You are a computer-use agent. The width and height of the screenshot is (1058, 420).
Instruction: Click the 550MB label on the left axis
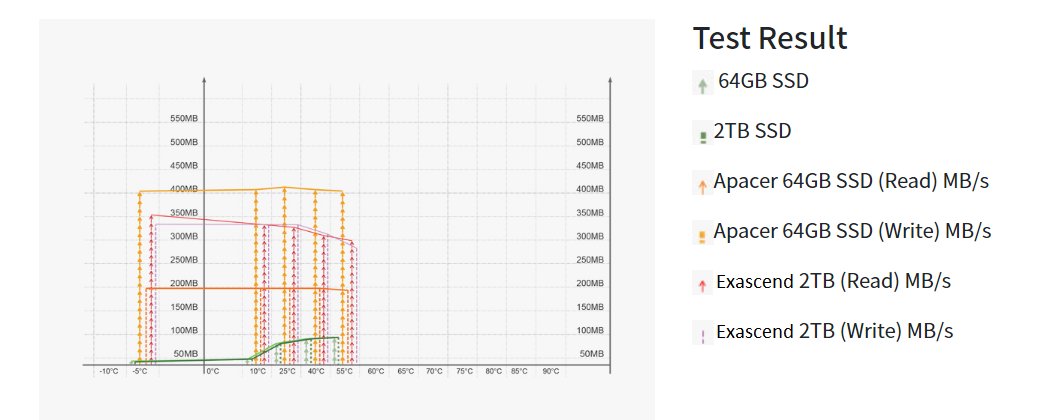tap(184, 119)
